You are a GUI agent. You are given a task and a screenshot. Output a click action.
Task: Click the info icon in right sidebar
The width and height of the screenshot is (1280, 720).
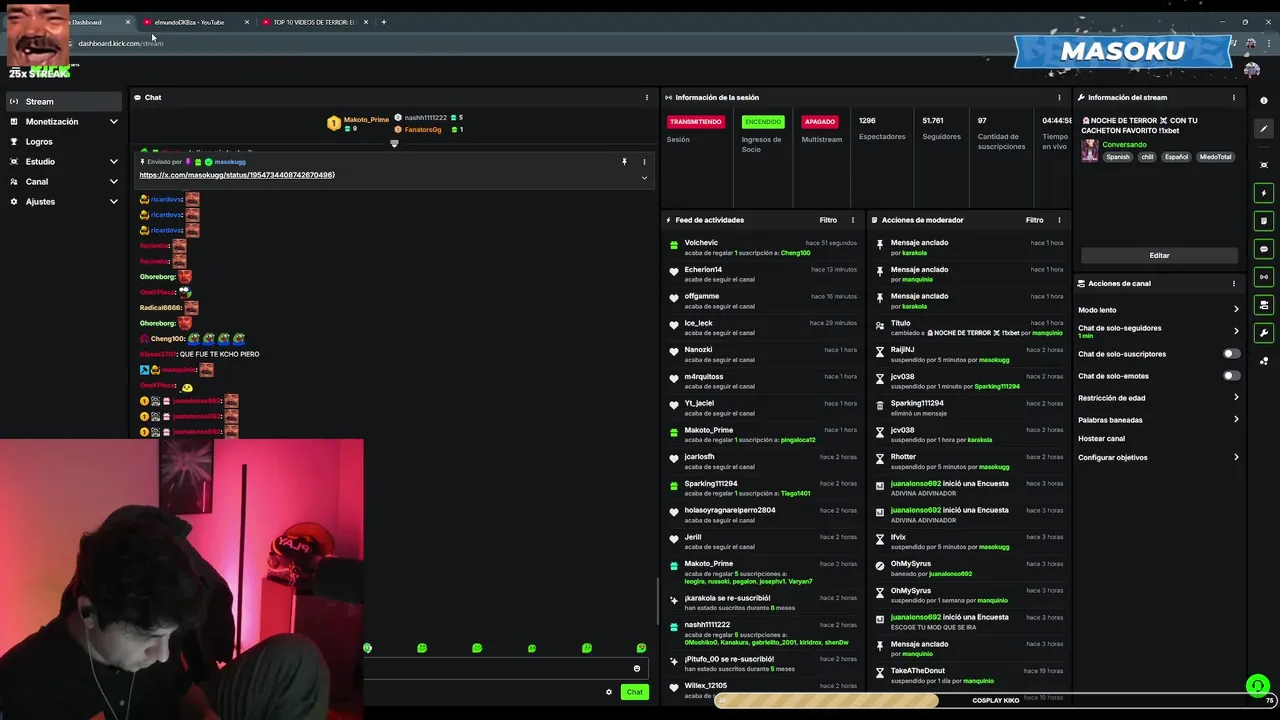coord(1264,100)
